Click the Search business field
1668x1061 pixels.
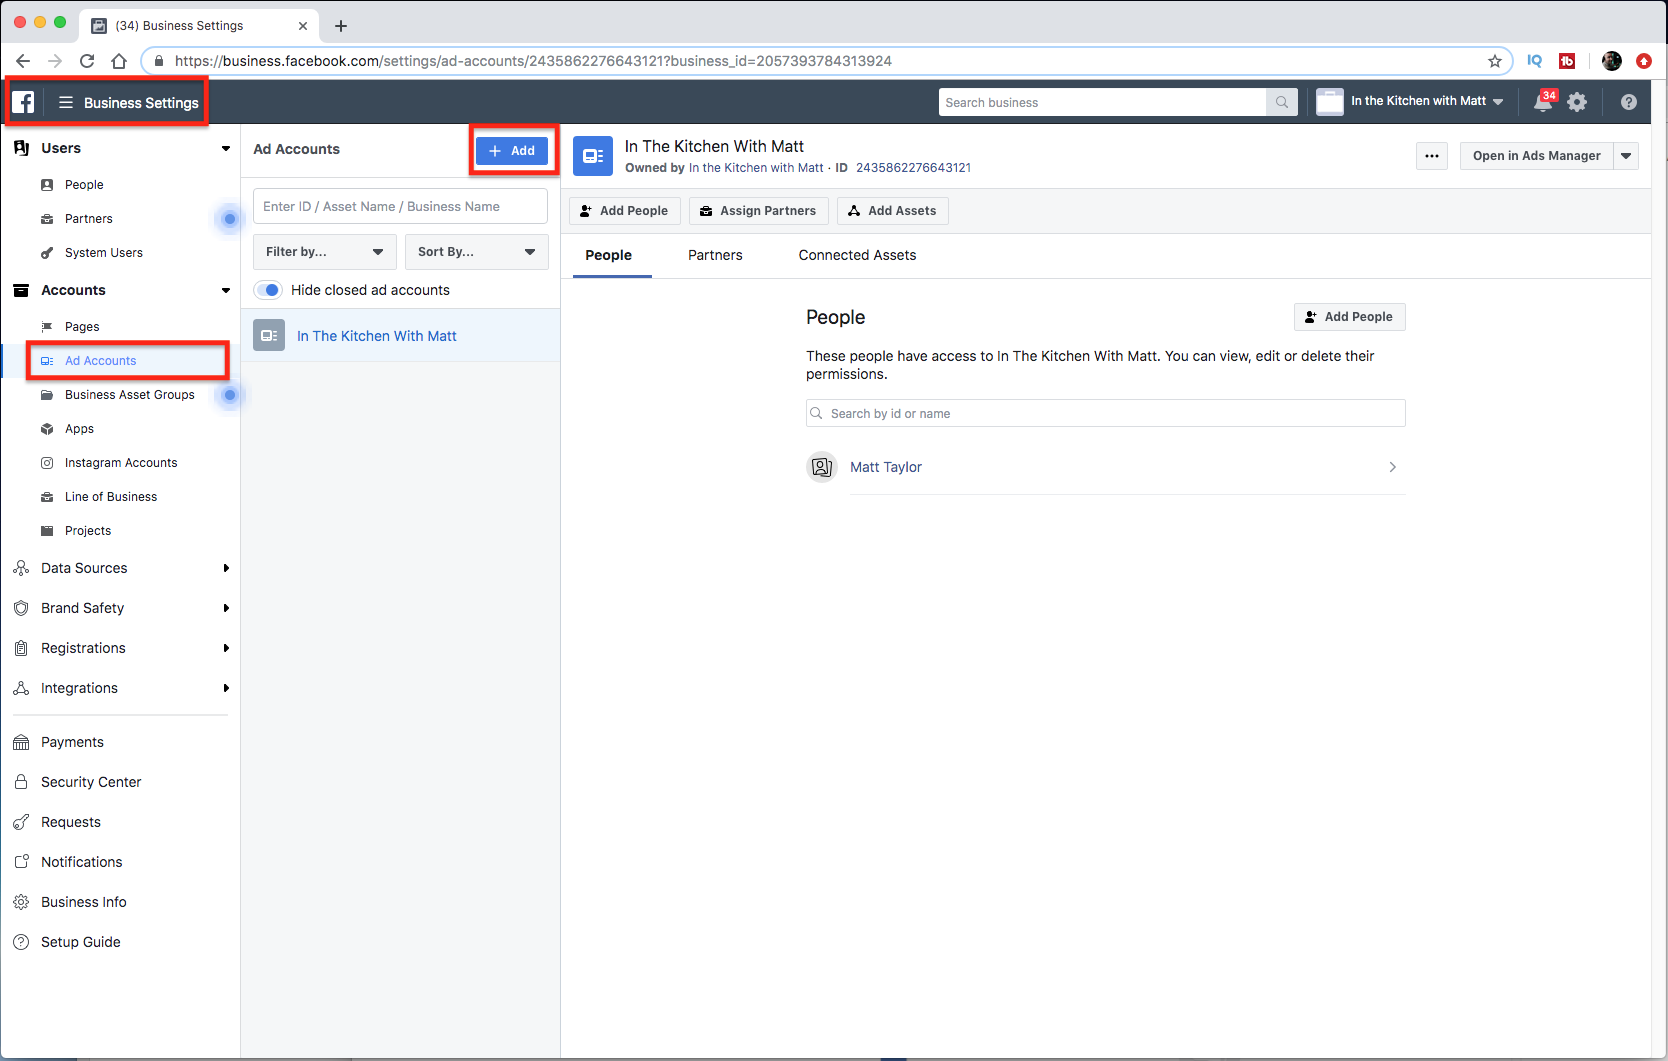(x=1102, y=102)
